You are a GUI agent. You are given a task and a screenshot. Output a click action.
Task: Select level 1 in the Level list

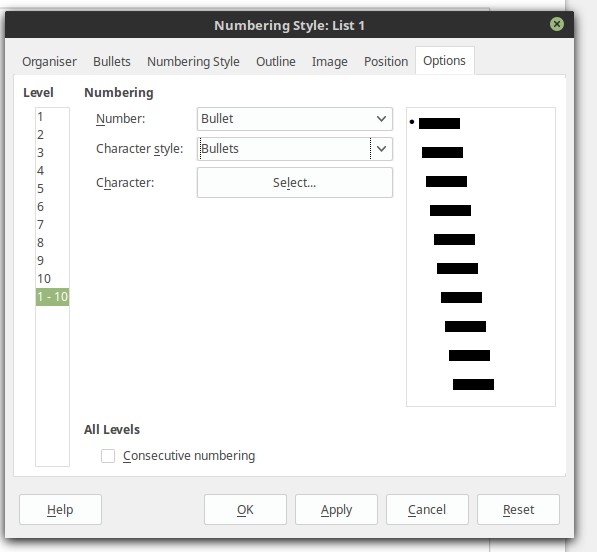tap(53, 117)
